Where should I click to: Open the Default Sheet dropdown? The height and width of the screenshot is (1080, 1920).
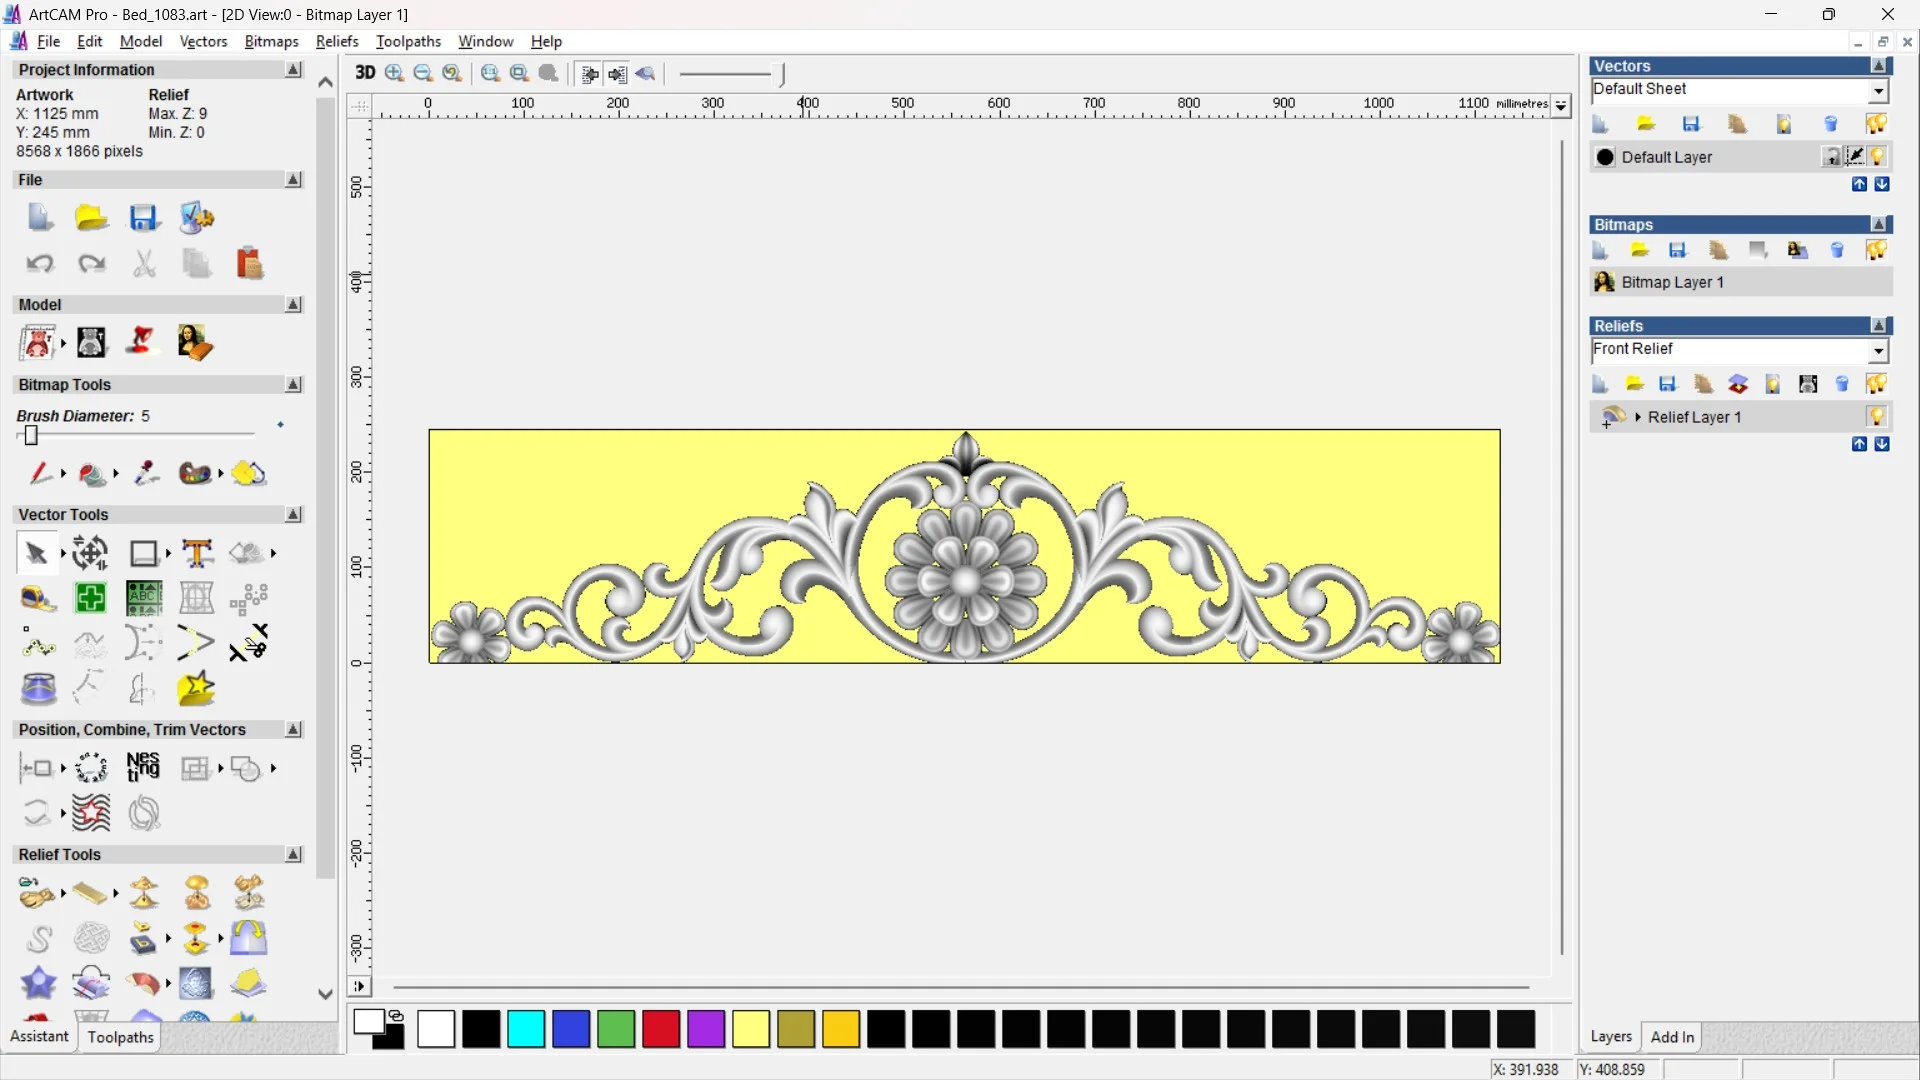[x=1878, y=91]
